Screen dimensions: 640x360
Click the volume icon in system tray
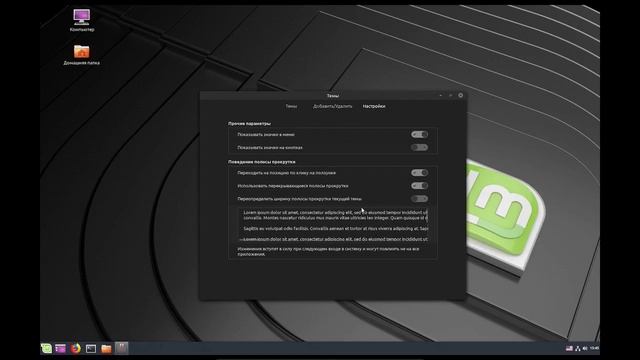[x=585, y=348]
